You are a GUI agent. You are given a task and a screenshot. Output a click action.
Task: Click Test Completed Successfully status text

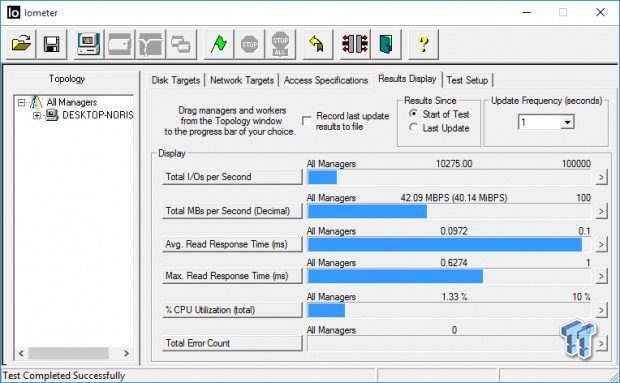coord(64,375)
